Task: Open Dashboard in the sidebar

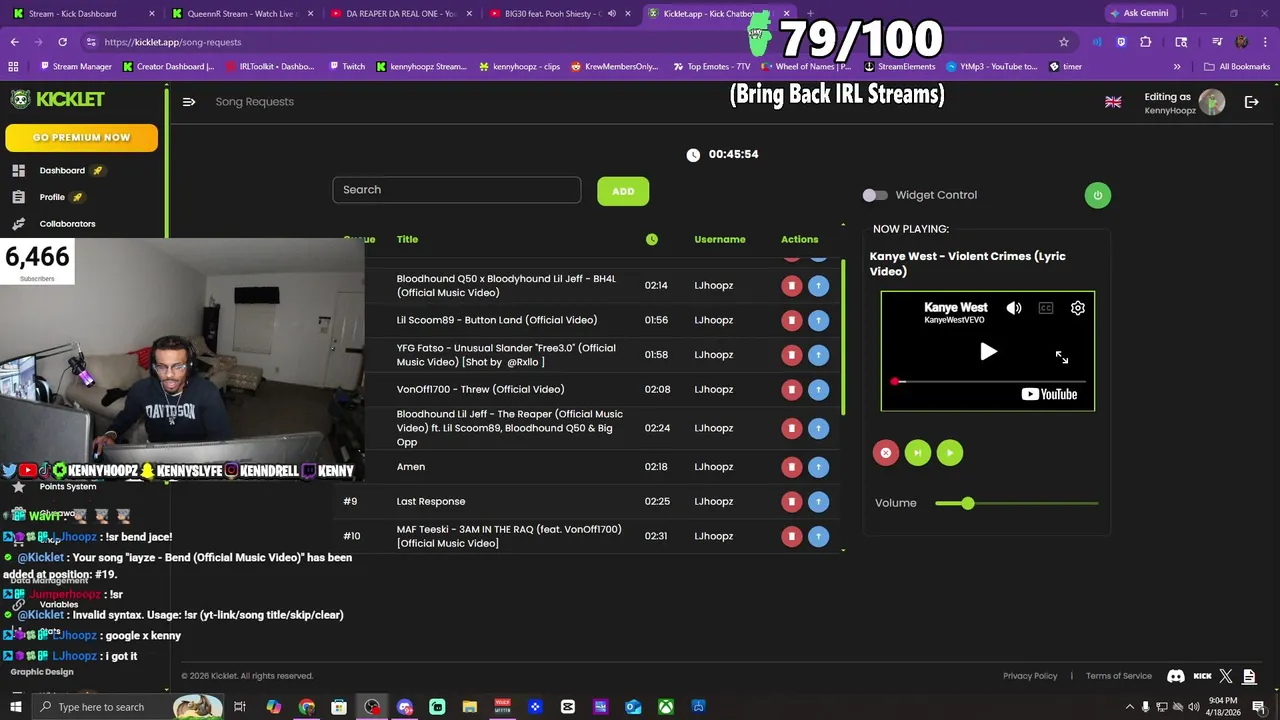Action: 62,171
